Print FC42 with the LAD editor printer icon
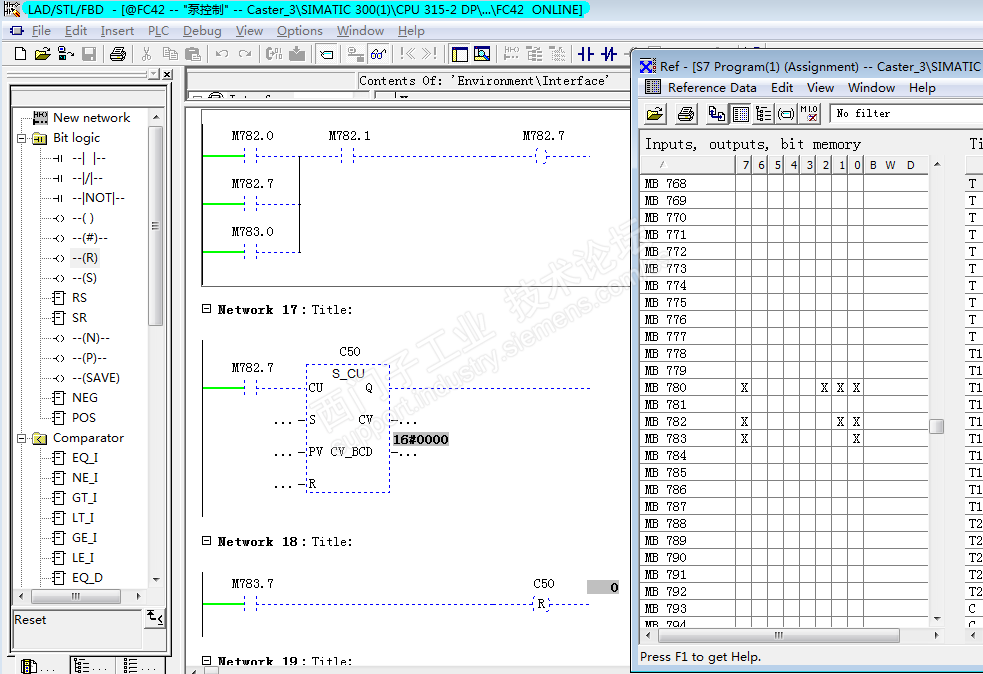Screen dimensions: 983x674 pyautogui.click(x=118, y=54)
